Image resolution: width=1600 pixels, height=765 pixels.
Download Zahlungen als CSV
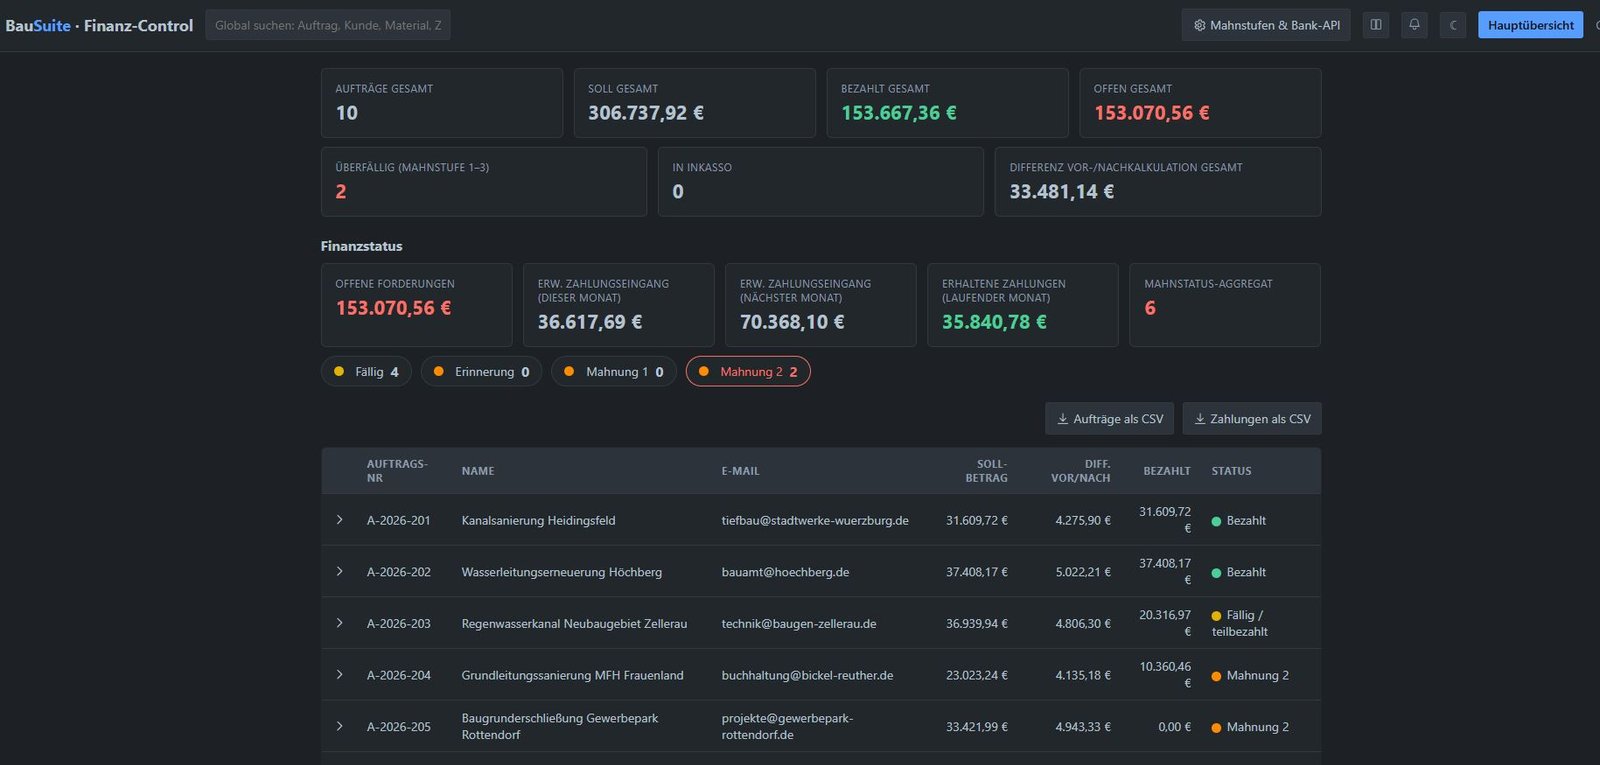tap(1252, 419)
